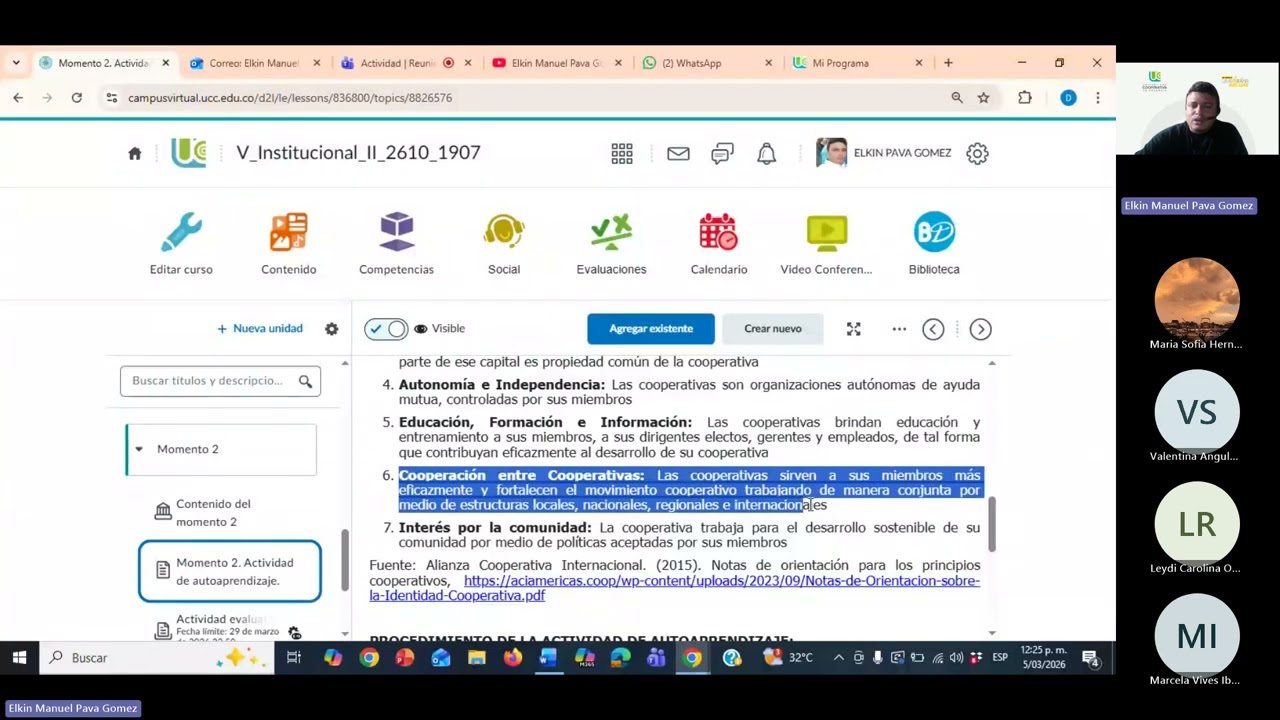Screen dimensions: 1280x720
Task: Open the aciamericas.coop Notas de Orientación link
Action: (674, 588)
